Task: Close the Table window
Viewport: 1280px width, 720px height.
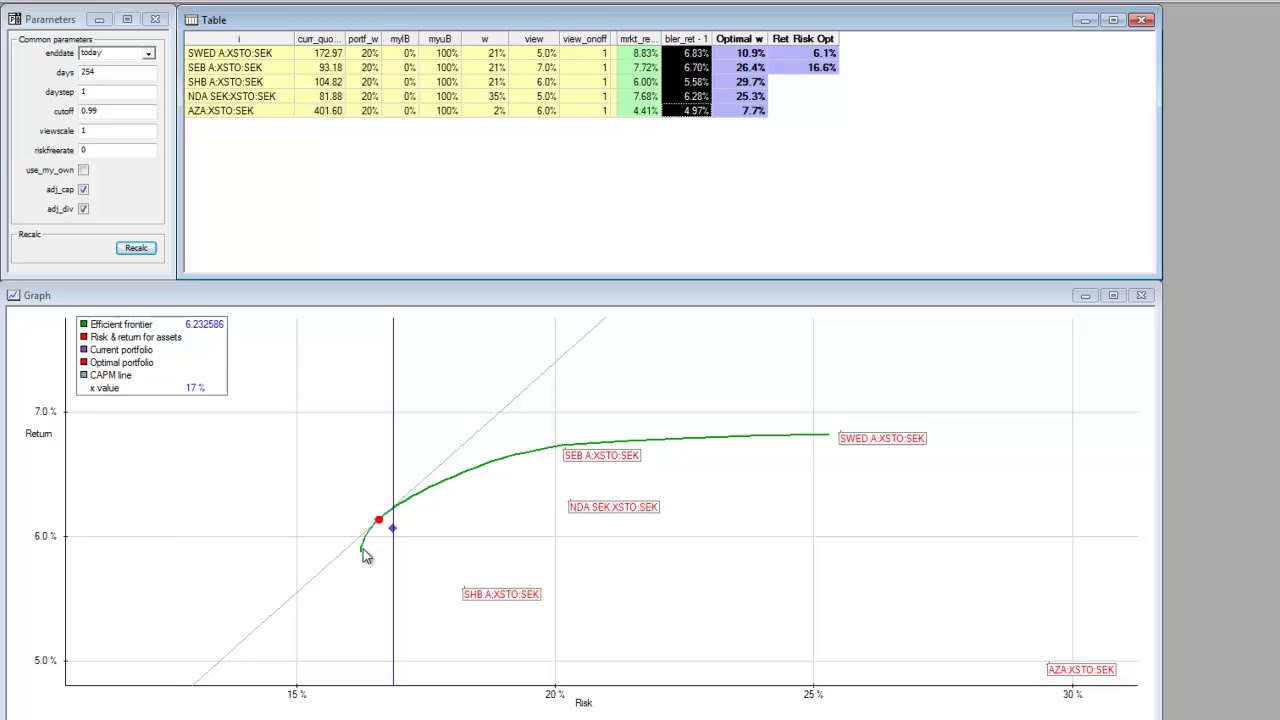Action: [x=1141, y=19]
